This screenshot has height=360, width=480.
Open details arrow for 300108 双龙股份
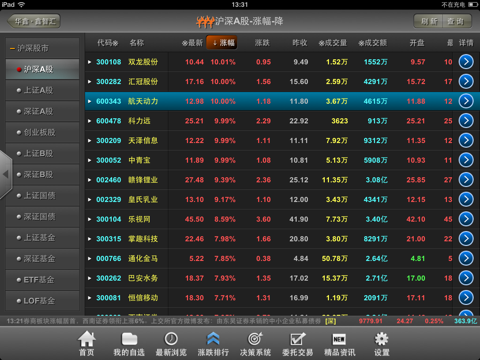466,62
